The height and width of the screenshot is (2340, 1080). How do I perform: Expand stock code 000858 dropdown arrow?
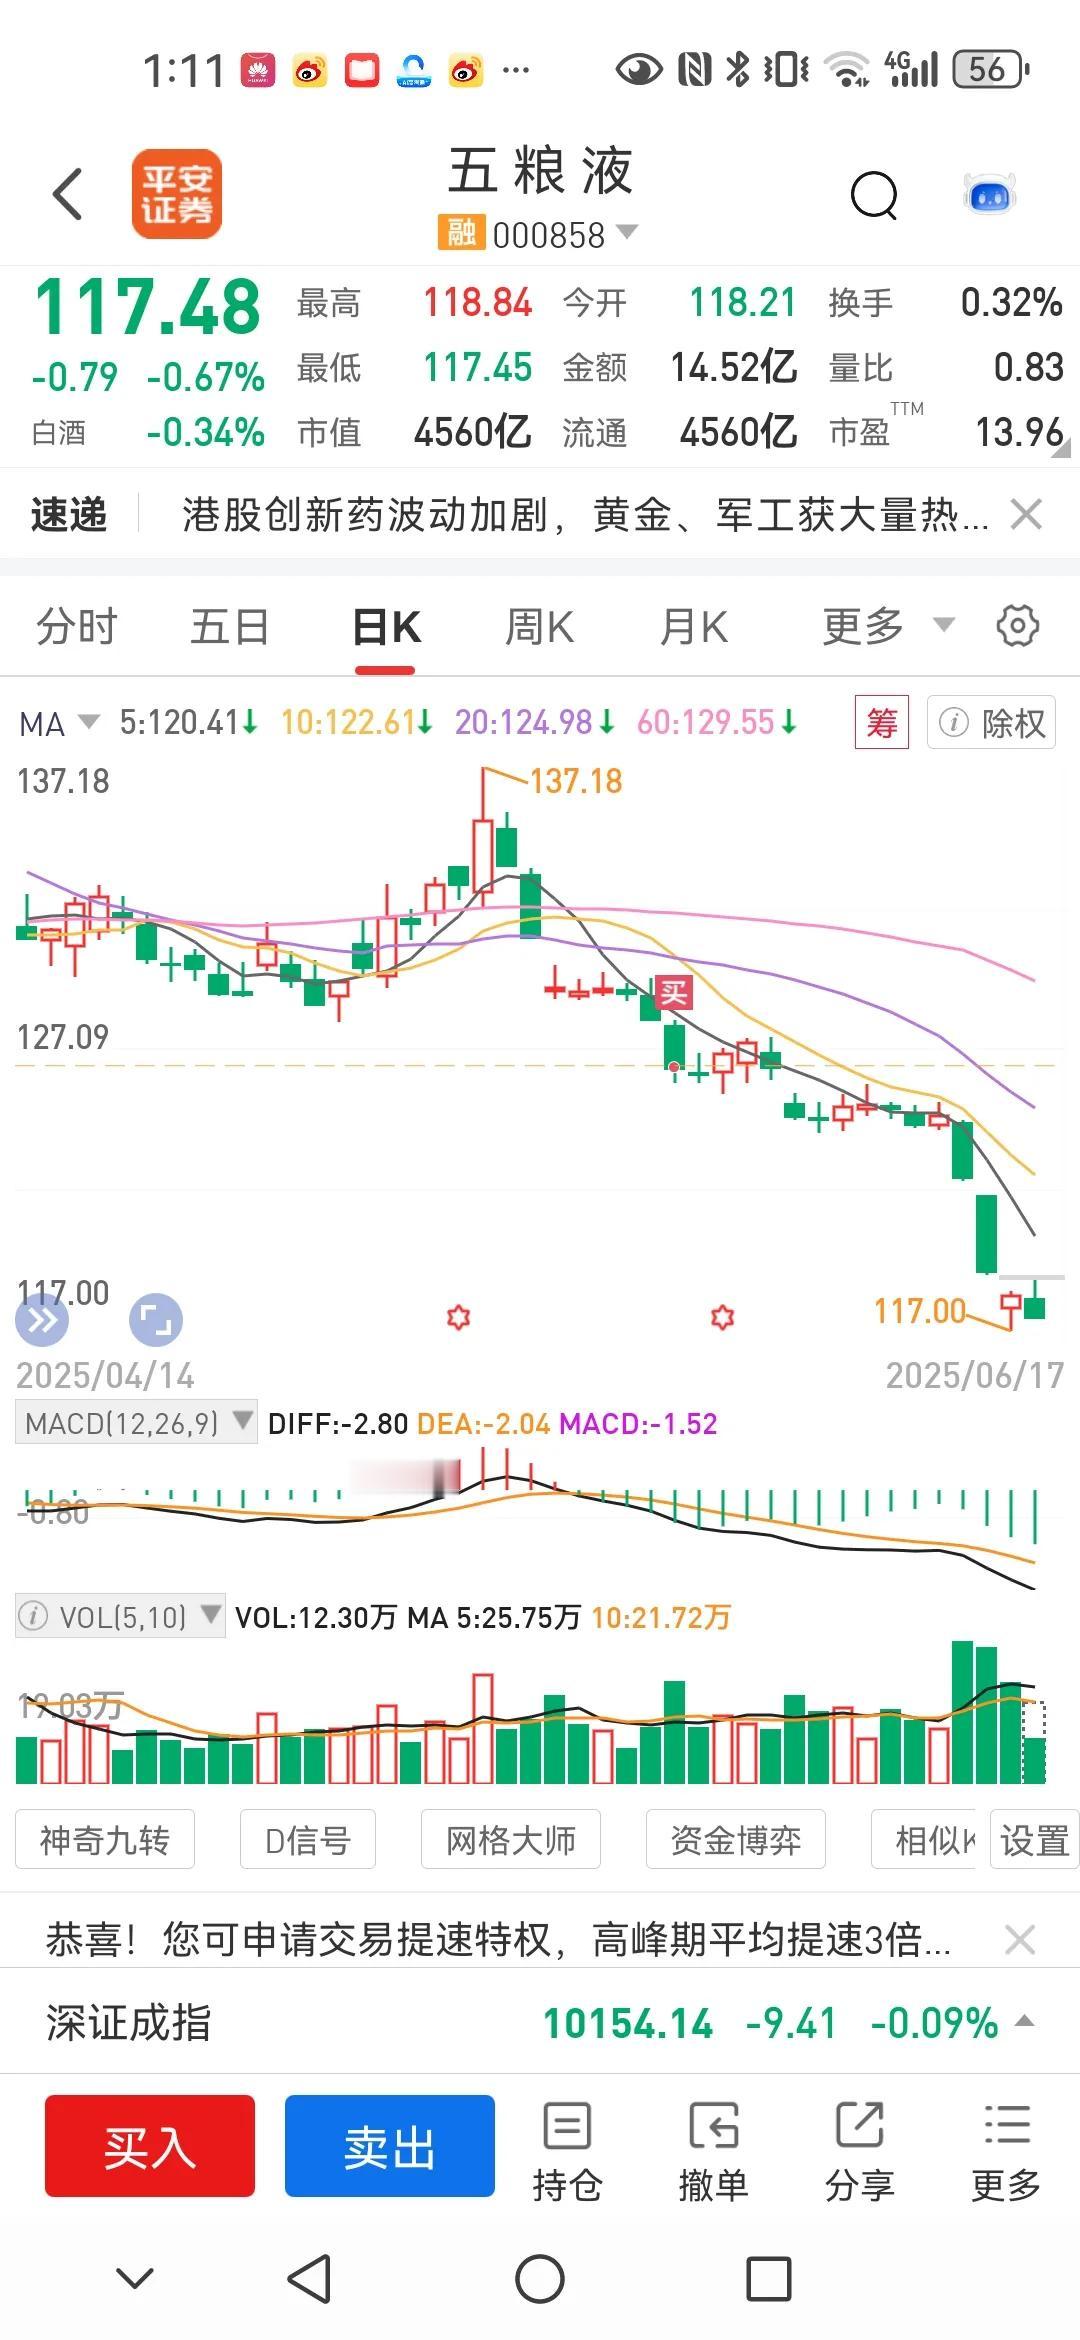coord(627,233)
